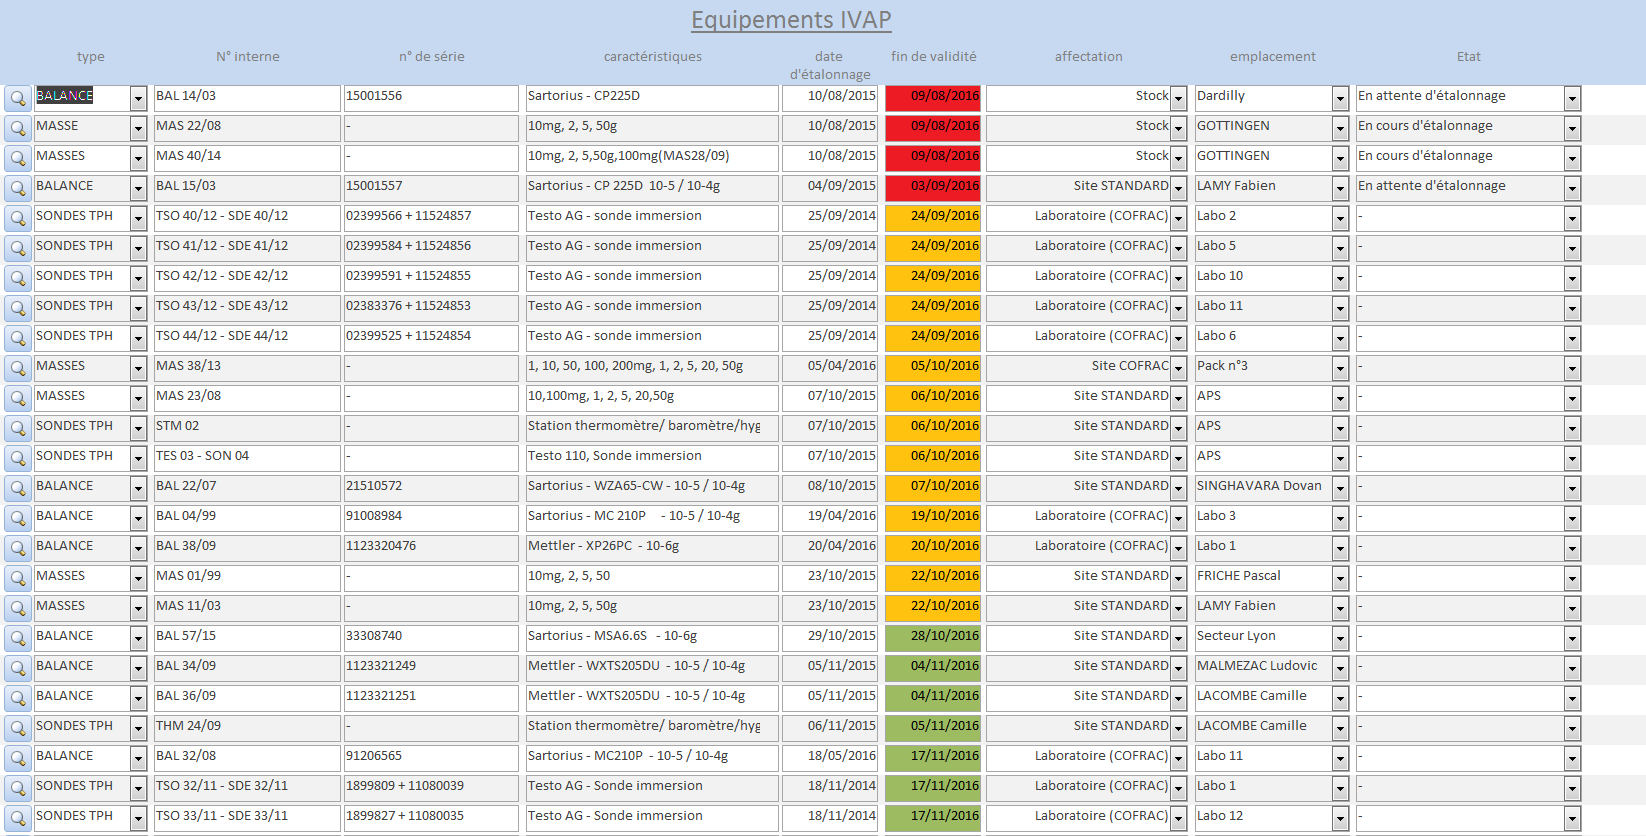Screen dimensions: 1646x836
Task: Expand Secteur Lyon emplacement dropdown
Action: coord(1340,638)
